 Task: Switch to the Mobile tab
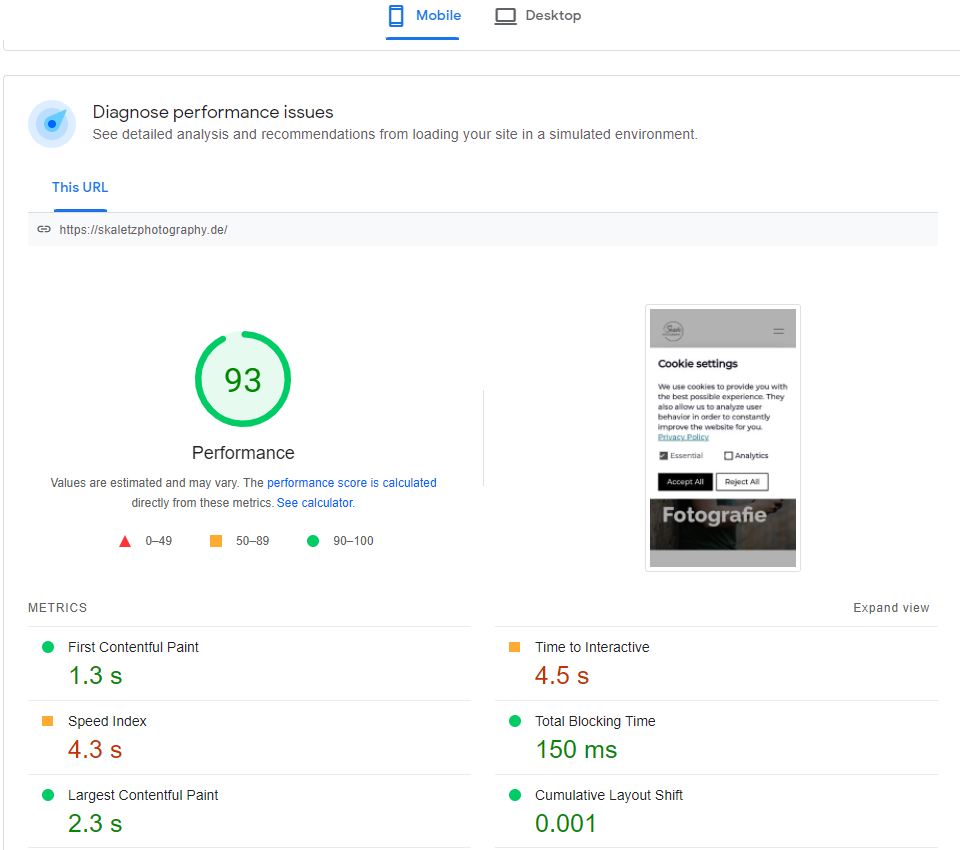(x=422, y=17)
